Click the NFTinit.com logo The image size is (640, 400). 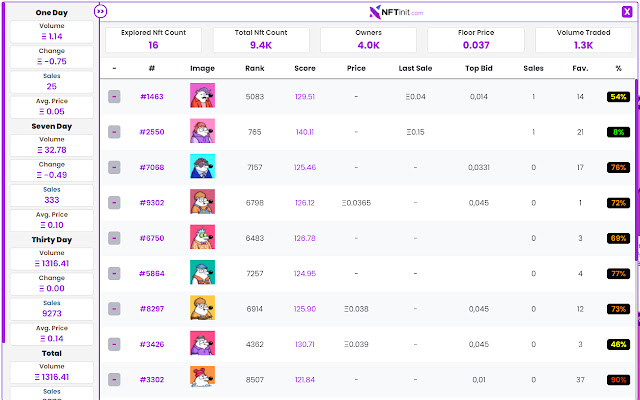click(396, 12)
